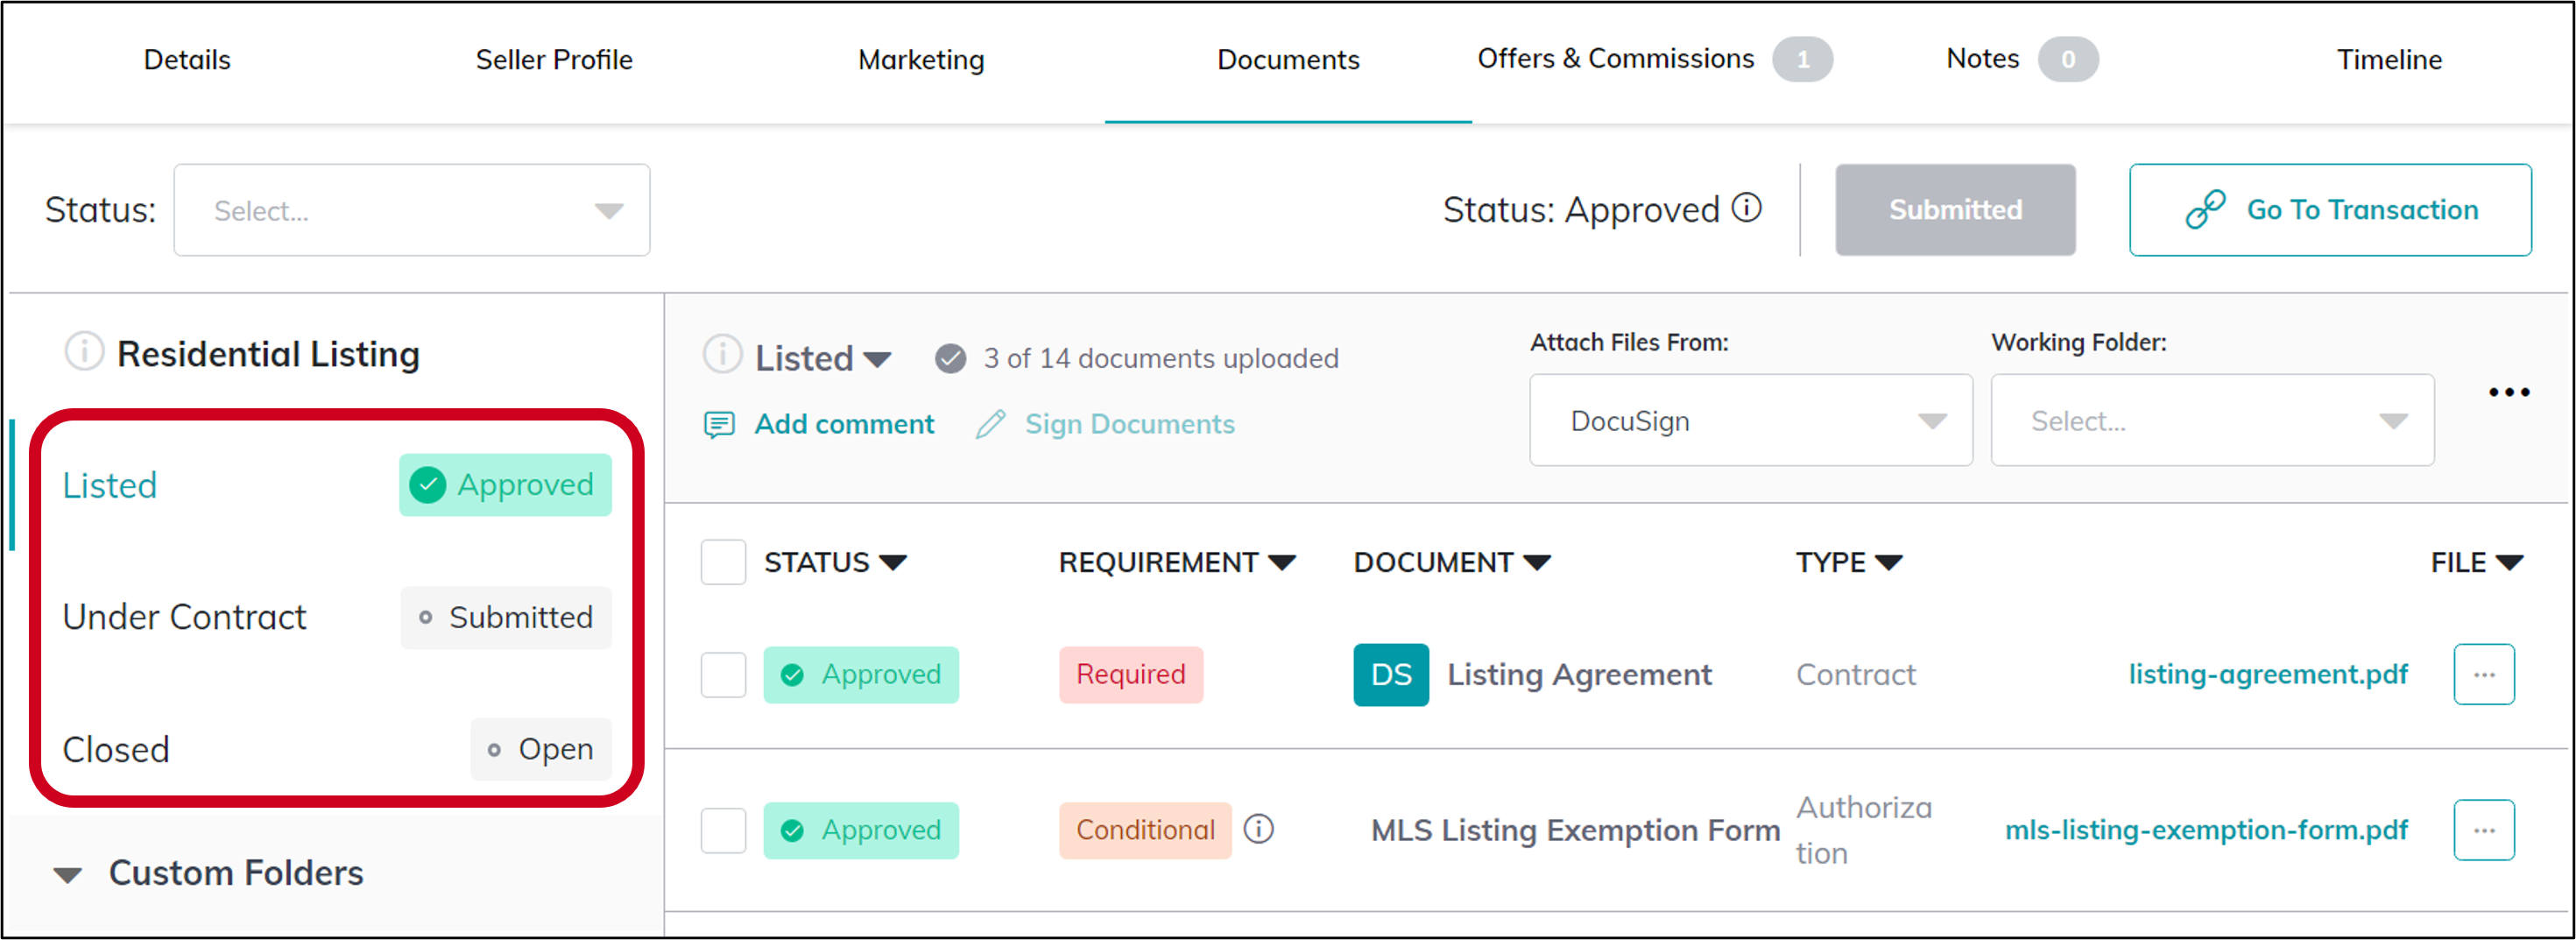Viewport: 2576px width, 940px height.
Task: Open the ellipsis menu near Working Folder
Action: (x=2509, y=392)
